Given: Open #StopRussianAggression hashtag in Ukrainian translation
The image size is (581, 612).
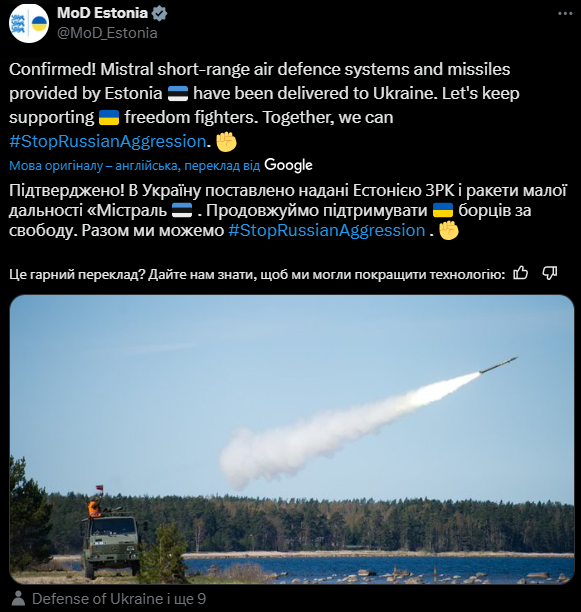Looking at the screenshot, I should click(x=327, y=230).
